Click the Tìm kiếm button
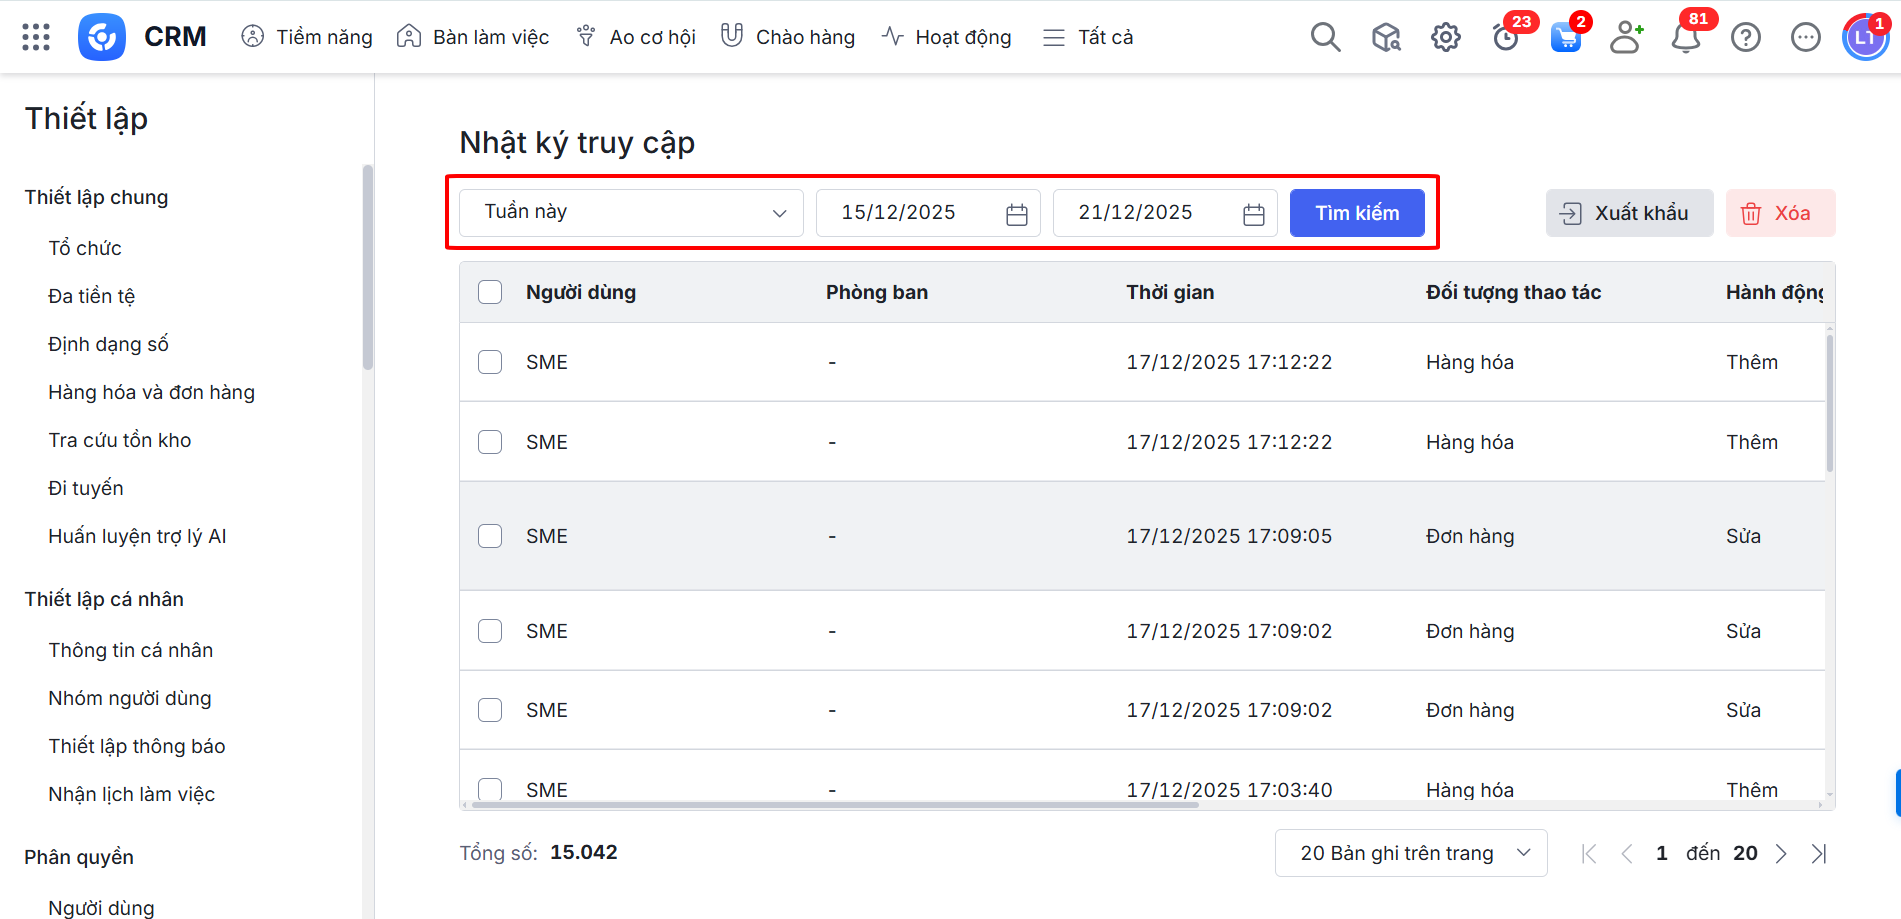Screen dimensions: 1901x919 (x=1356, y=213)
